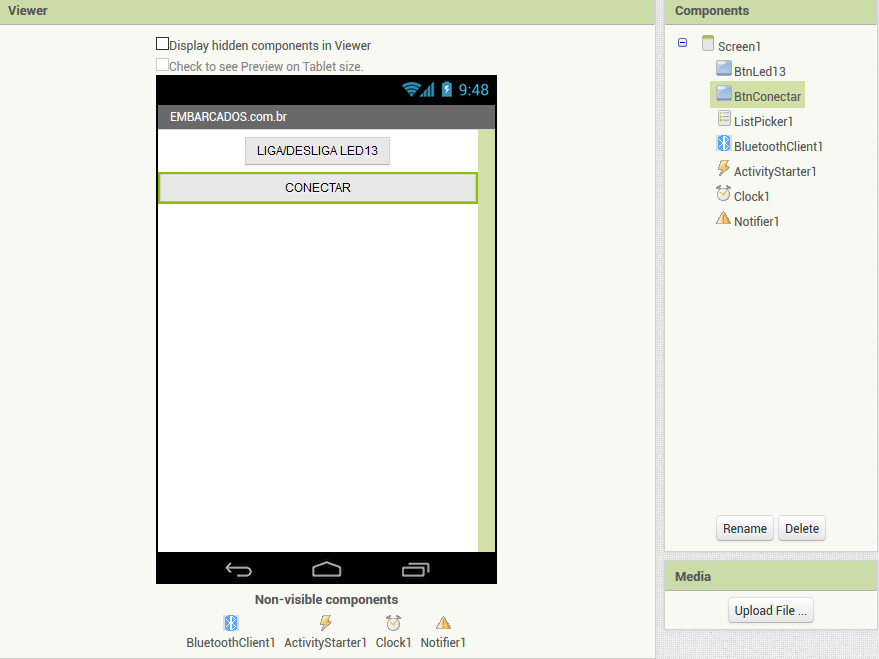This screenshot has width=879, height=659.
Task: Collapse the Screen1 component tree
Action: [x=682, y=43]
